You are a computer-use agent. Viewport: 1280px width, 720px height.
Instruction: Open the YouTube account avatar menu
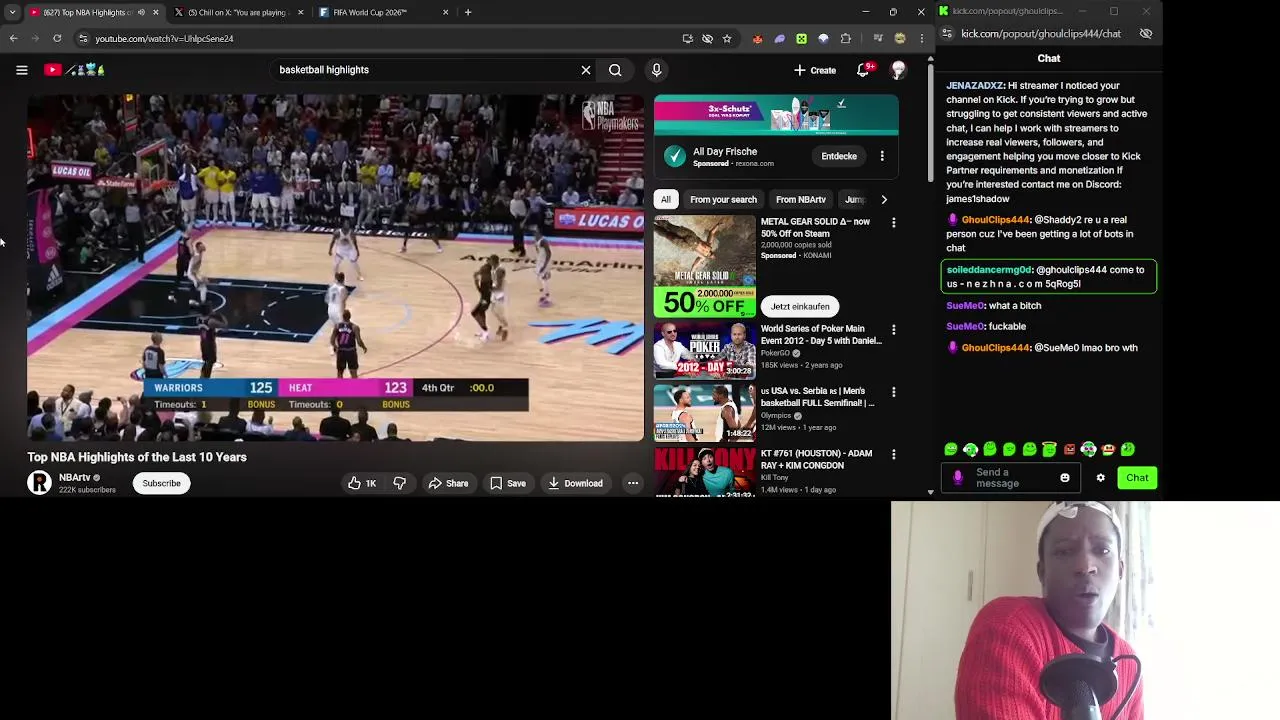[898, 70]
